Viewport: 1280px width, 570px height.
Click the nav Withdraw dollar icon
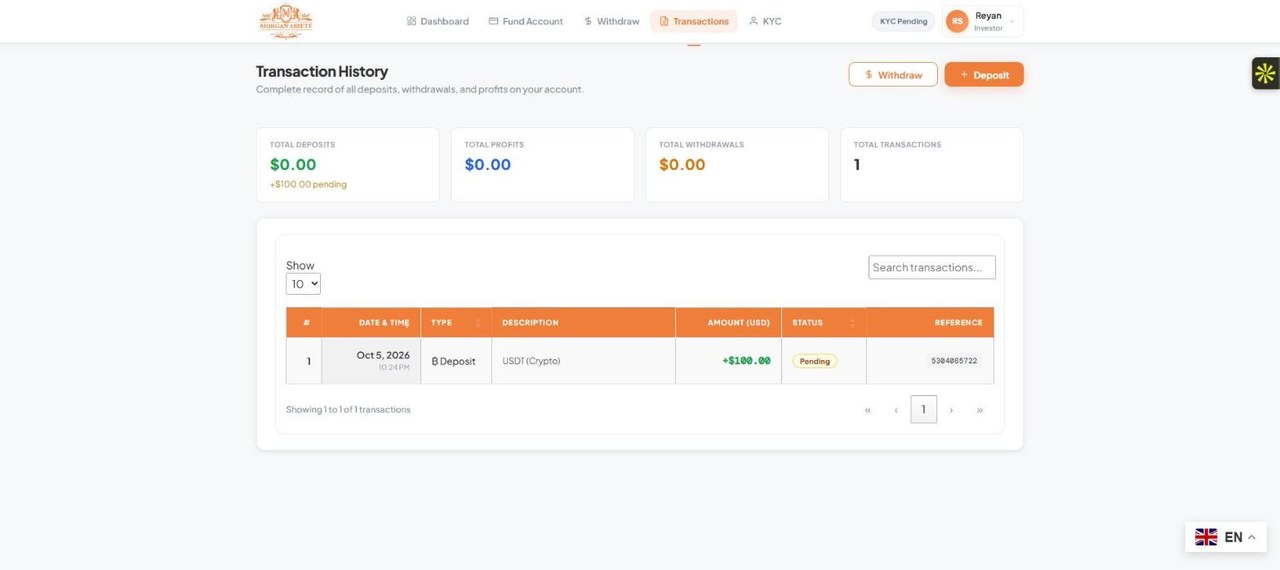click(x=588, y=21)
